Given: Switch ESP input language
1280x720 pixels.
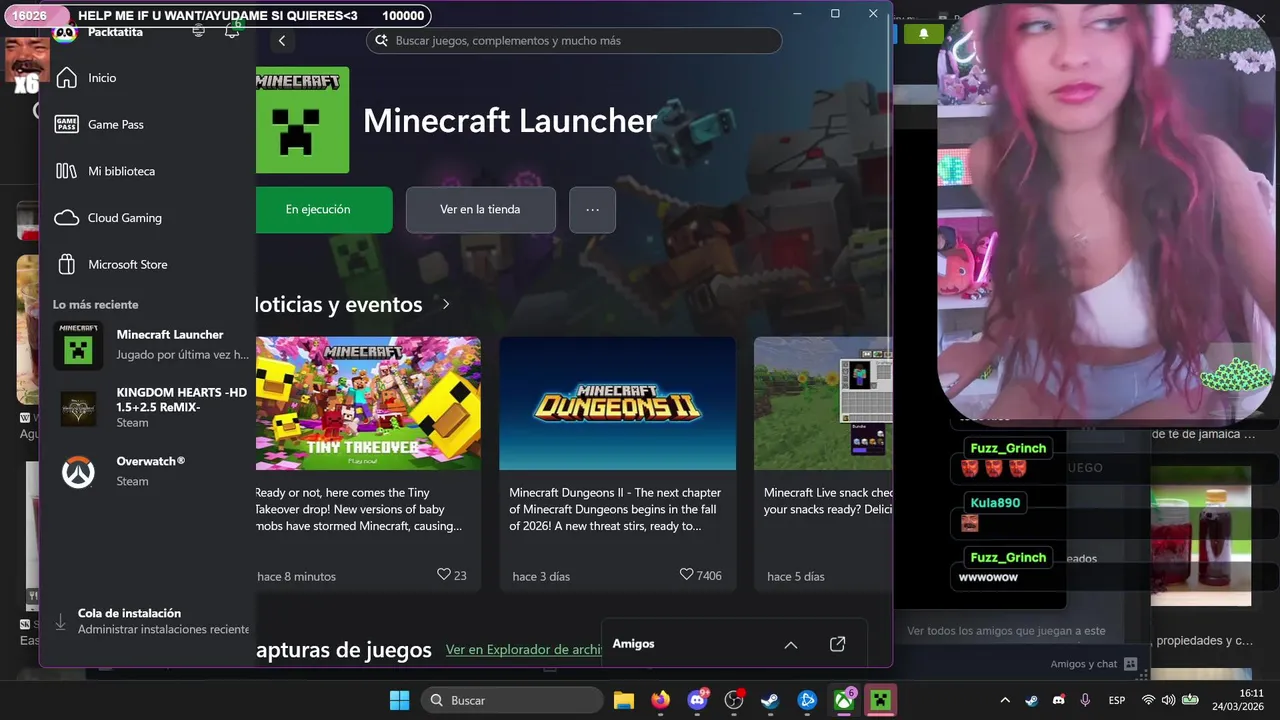Looking at the screenshot, I should click(x=1117, y=700).
